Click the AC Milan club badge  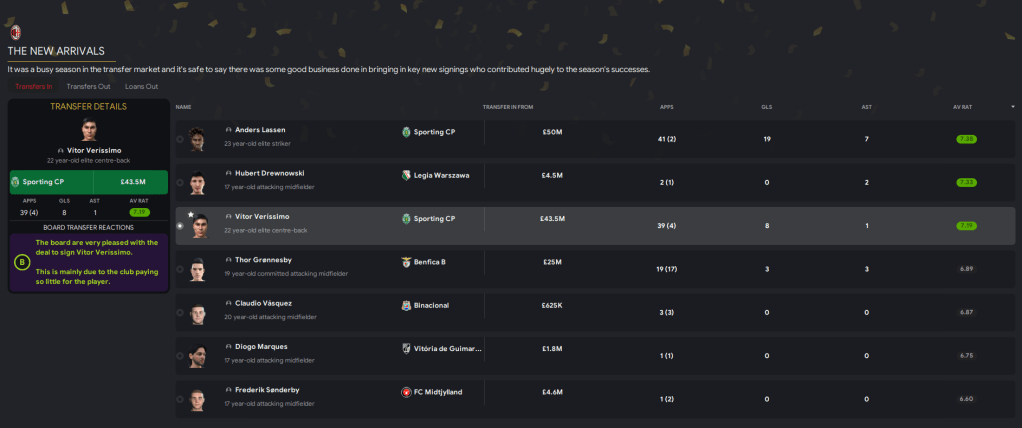tap(15, 32)
